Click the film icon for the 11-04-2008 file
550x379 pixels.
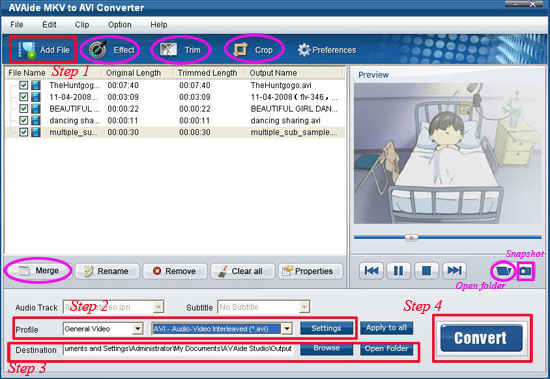tap(35, 97)
